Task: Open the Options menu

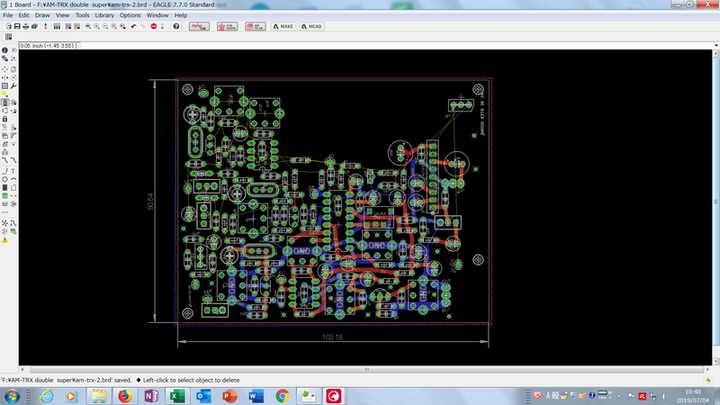Action: coord(130,16)
